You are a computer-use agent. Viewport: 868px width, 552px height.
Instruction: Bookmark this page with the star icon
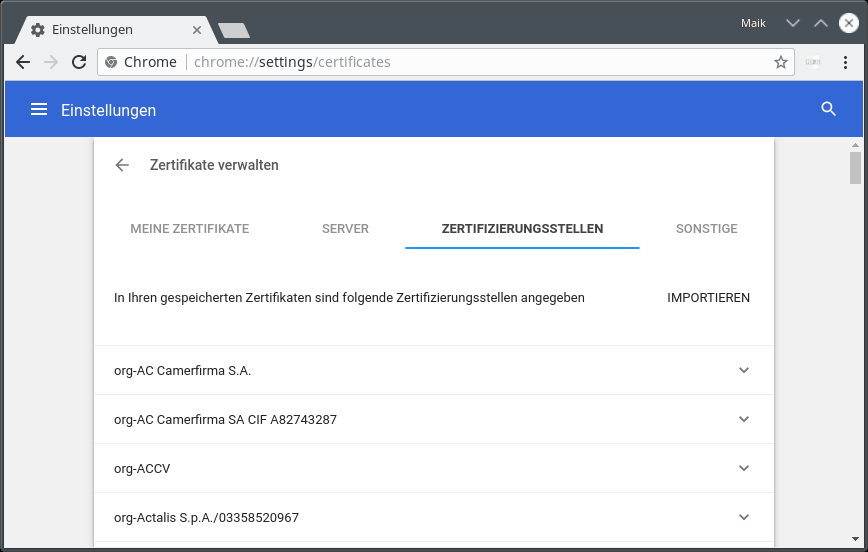[x=780, y=62]
